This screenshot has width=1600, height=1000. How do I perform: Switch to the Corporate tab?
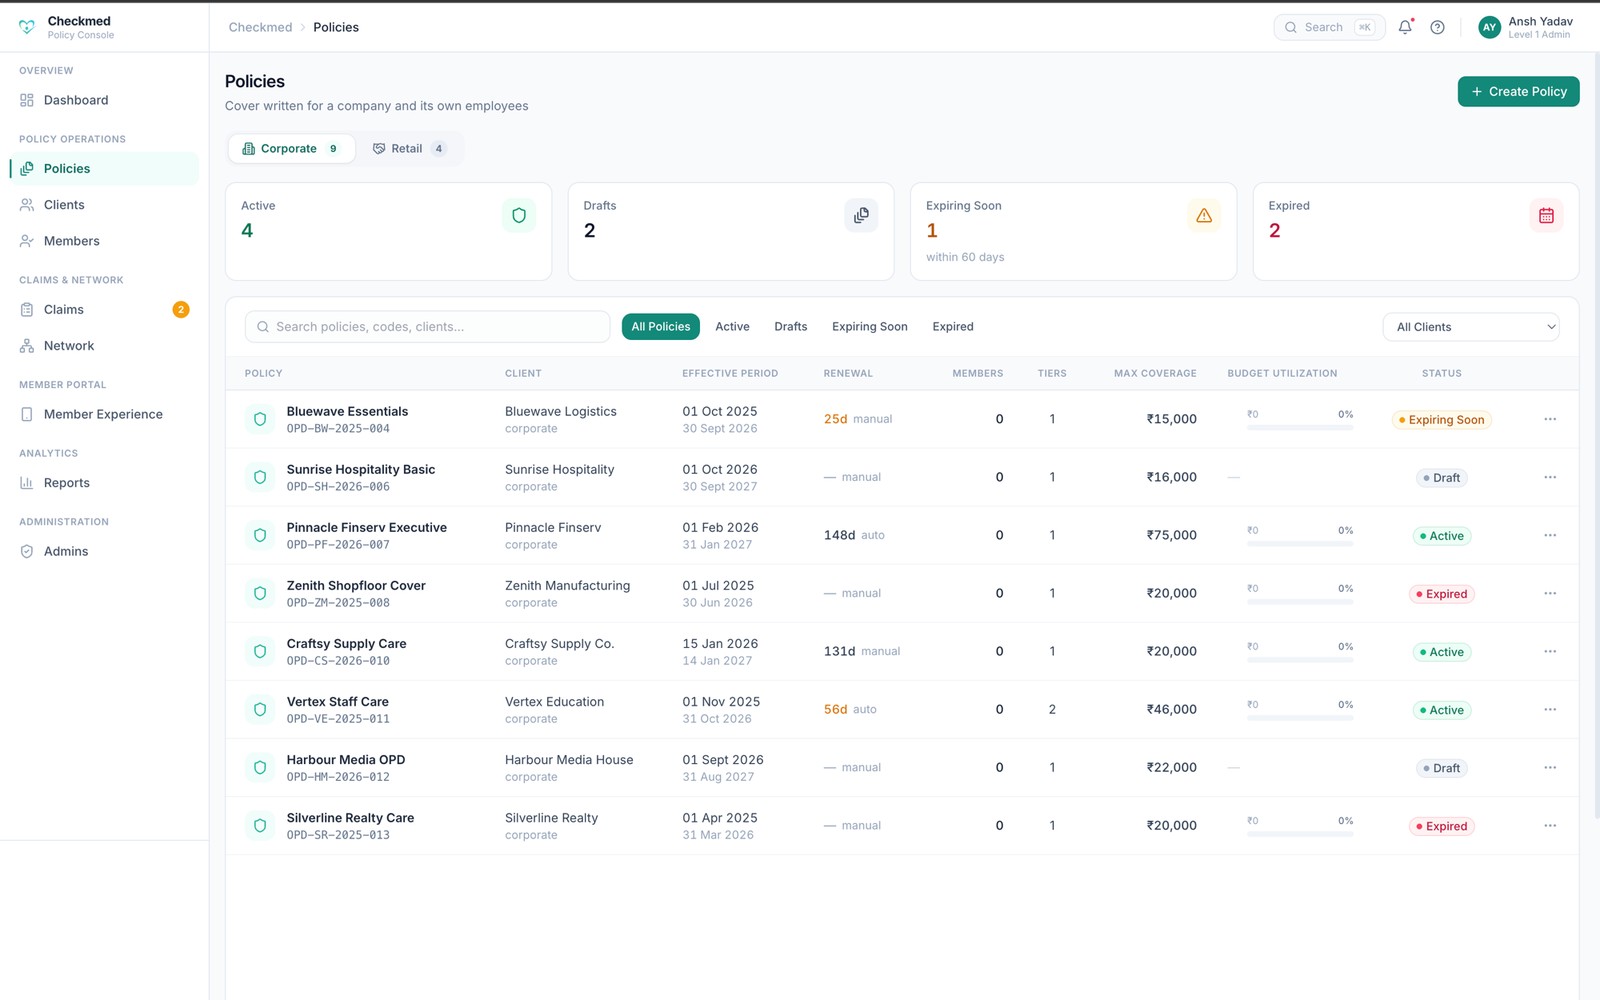291,148
